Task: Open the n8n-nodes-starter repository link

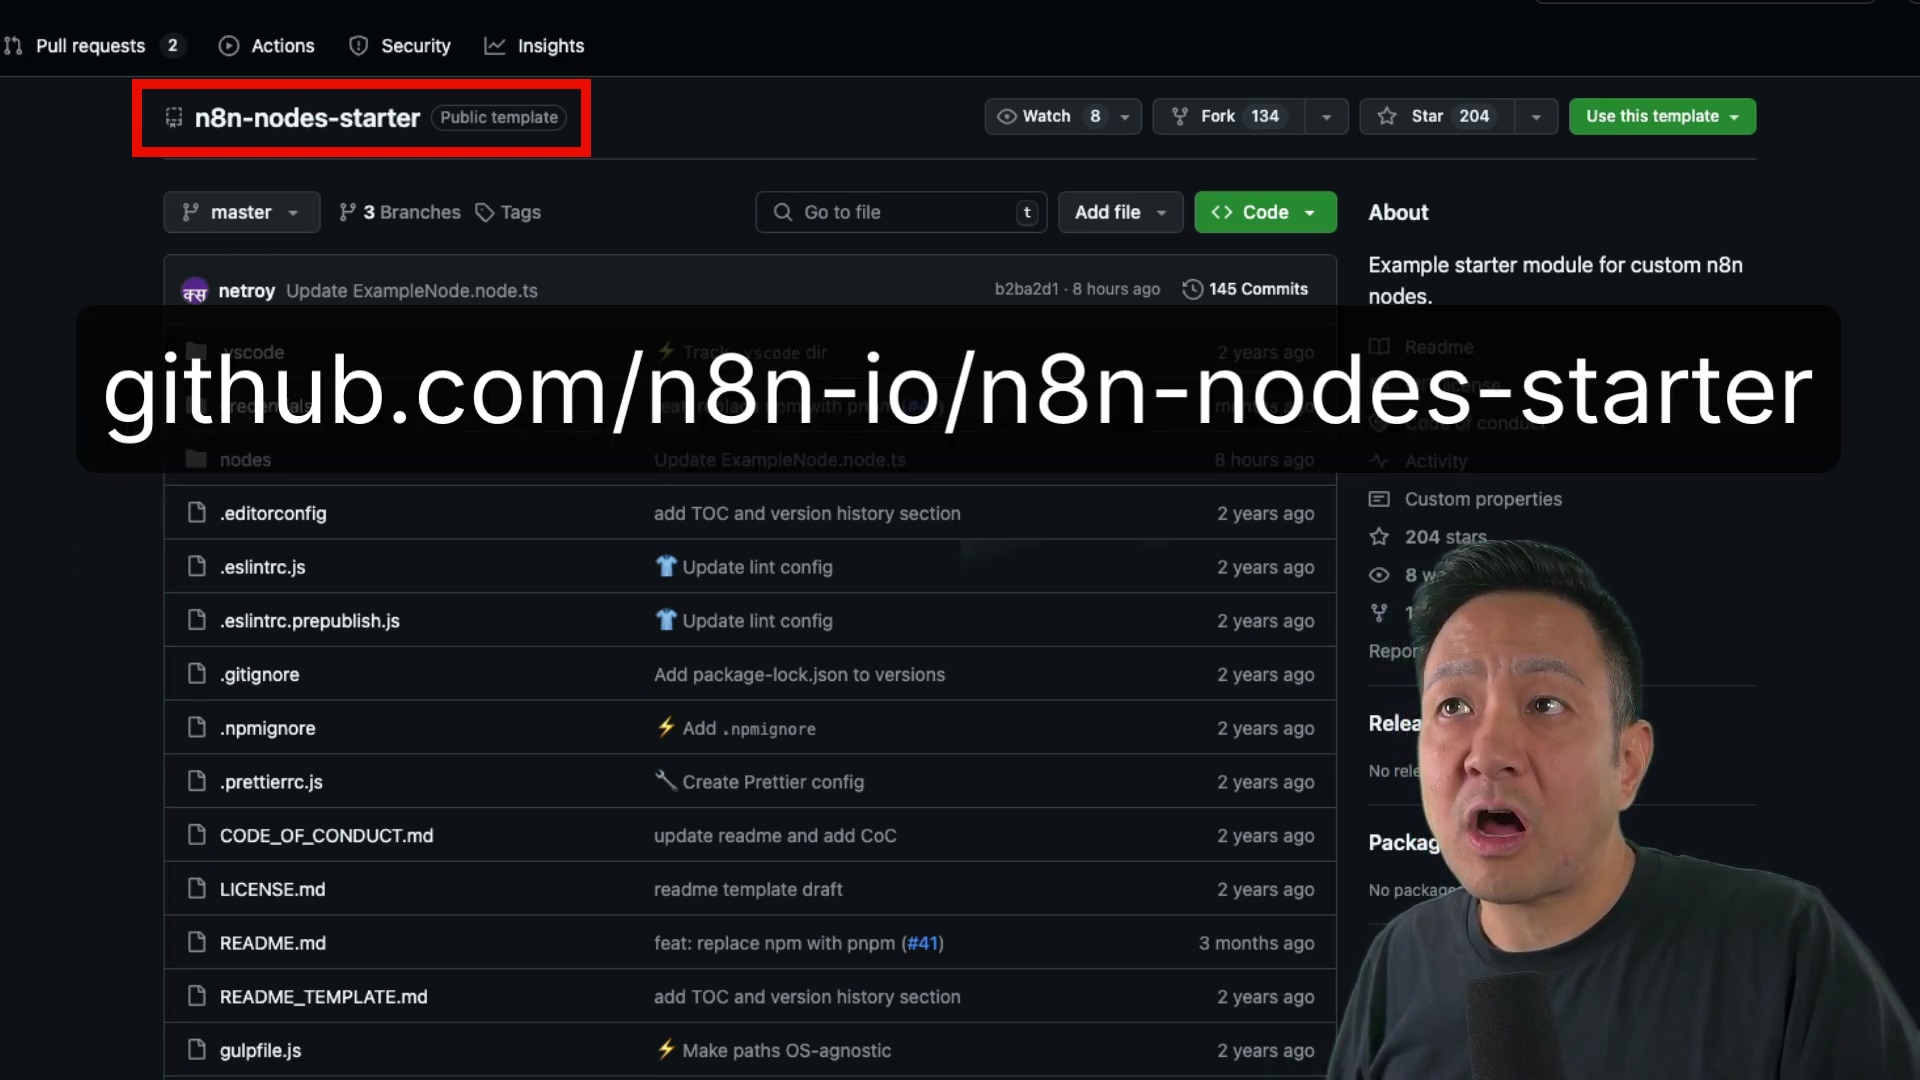Action: [x=307, y=118]
